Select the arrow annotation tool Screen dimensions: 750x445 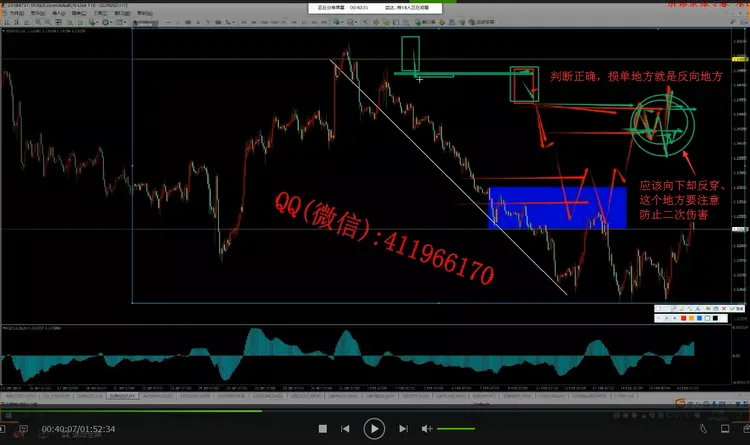(x=673, y=309)
